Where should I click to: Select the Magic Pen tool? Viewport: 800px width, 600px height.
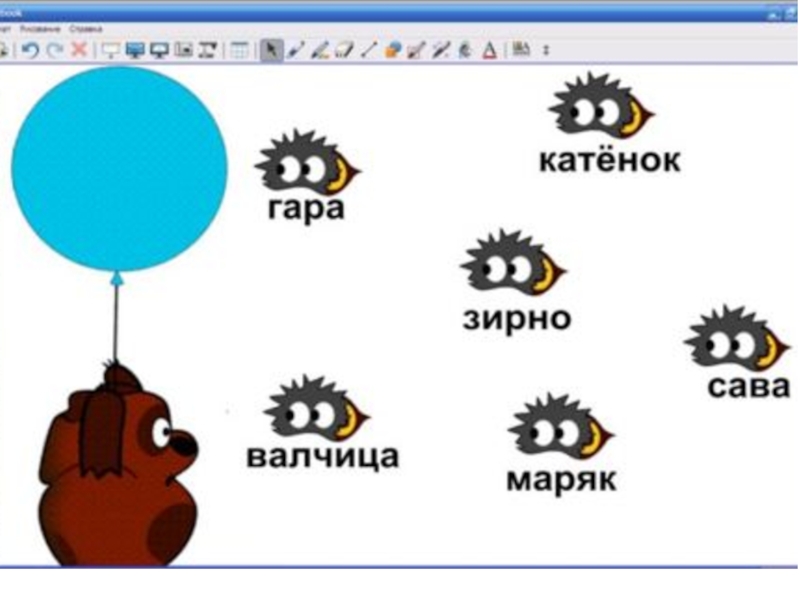click(440, 50)
